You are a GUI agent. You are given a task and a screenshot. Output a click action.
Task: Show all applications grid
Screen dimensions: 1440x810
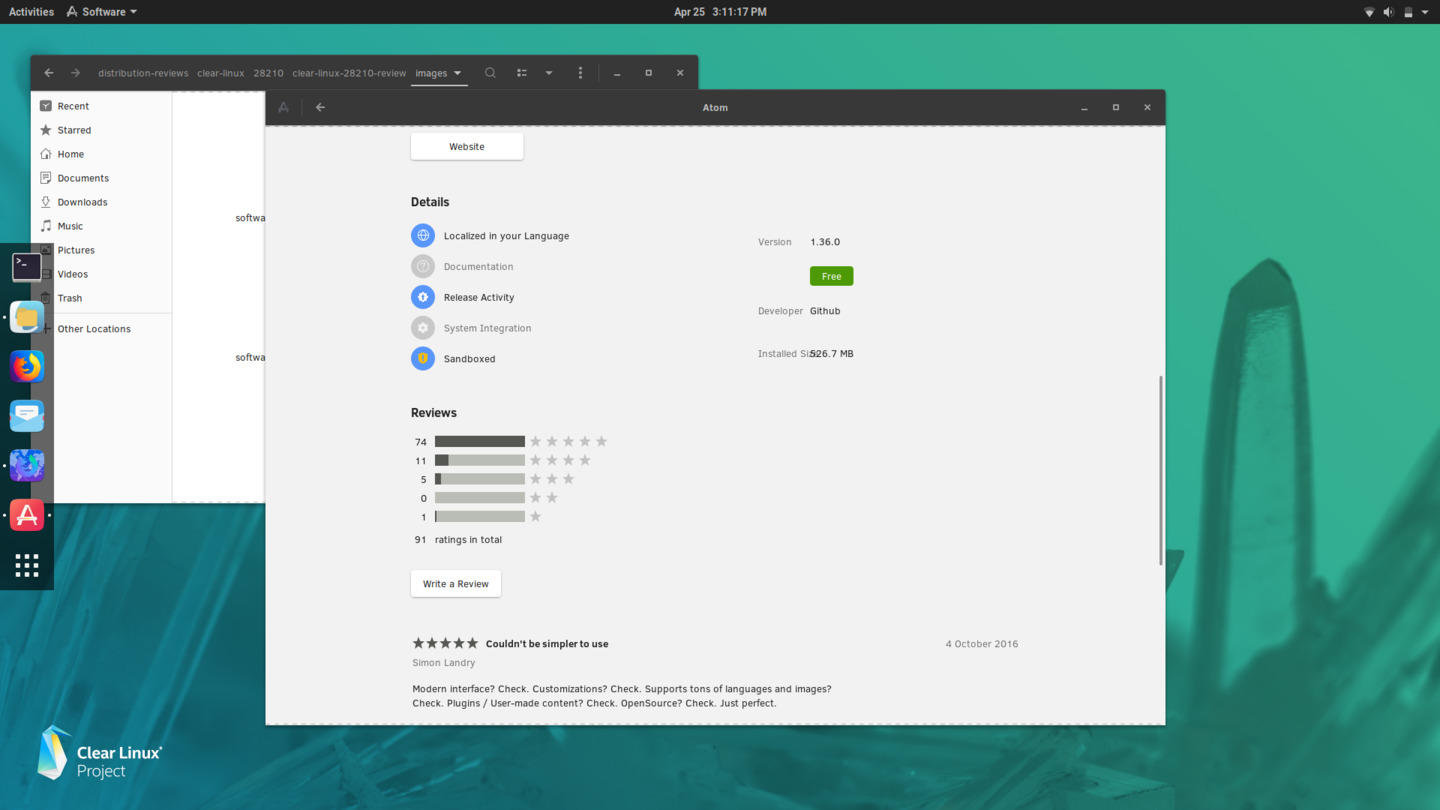coord(27,565)
